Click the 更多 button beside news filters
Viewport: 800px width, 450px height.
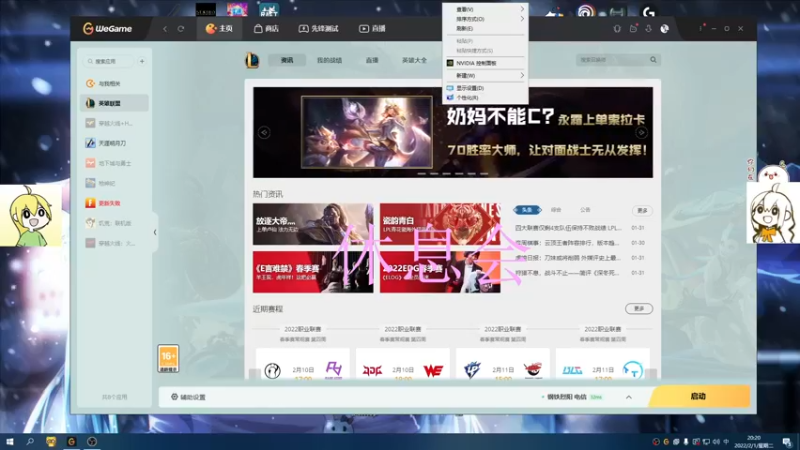642,210
